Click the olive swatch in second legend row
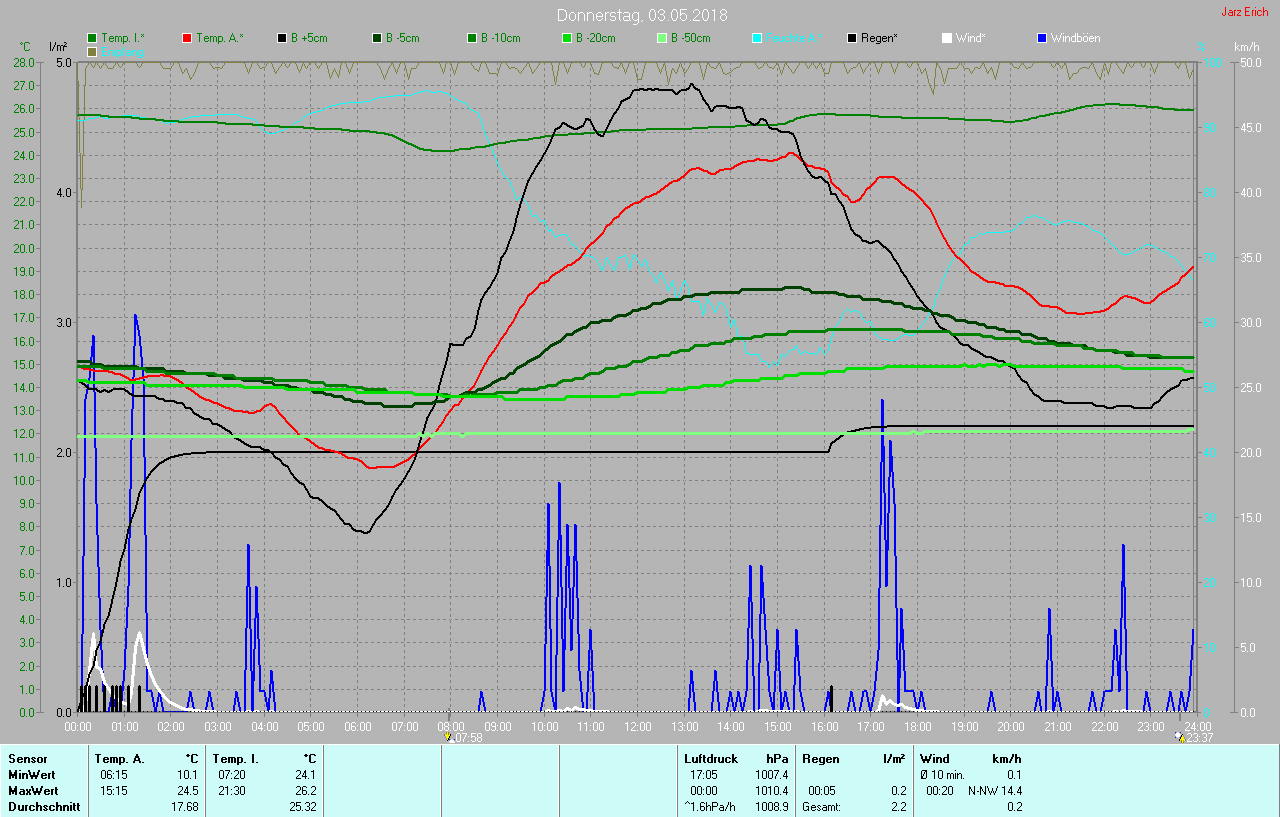This screenshot has width=1280, height=817. click(92, 51)
